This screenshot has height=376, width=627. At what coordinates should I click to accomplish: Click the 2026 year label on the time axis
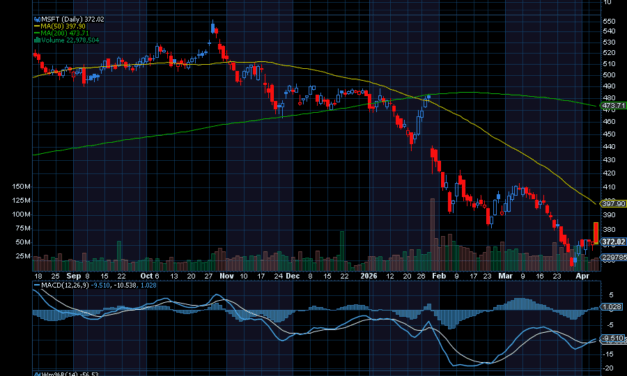(369, 276)
